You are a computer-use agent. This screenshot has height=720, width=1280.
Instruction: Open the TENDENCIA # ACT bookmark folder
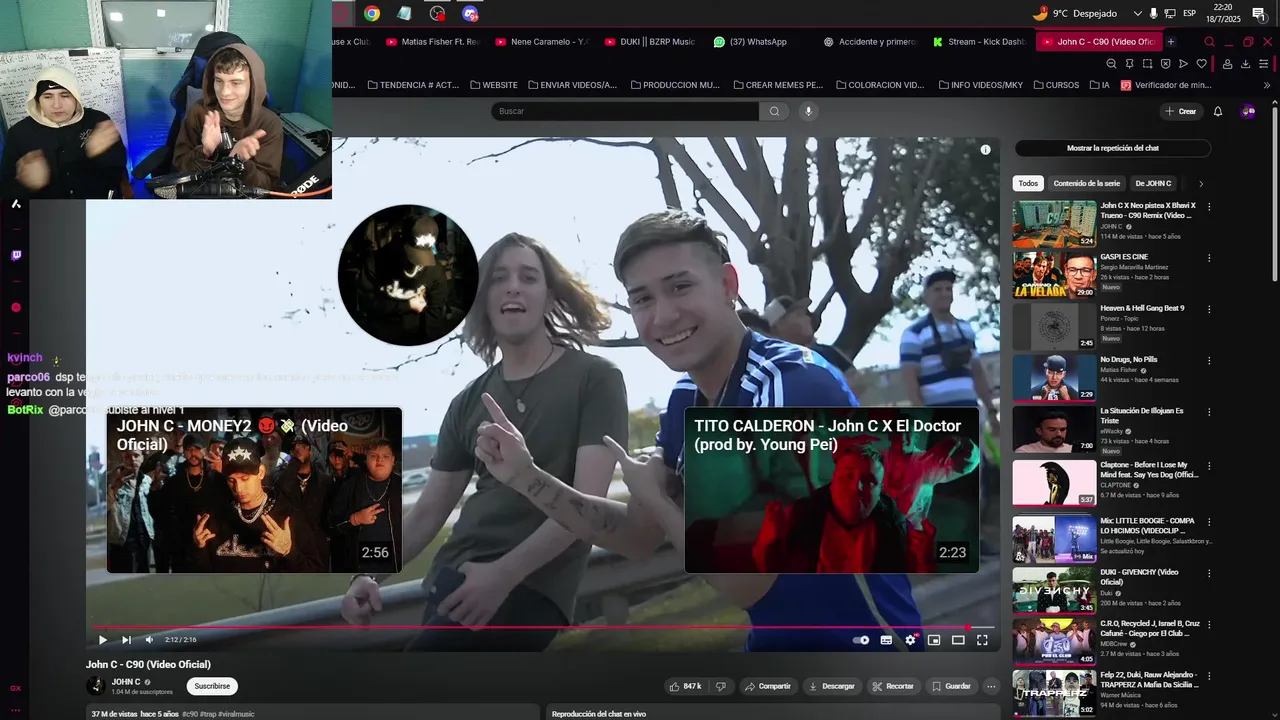[413, 85]
